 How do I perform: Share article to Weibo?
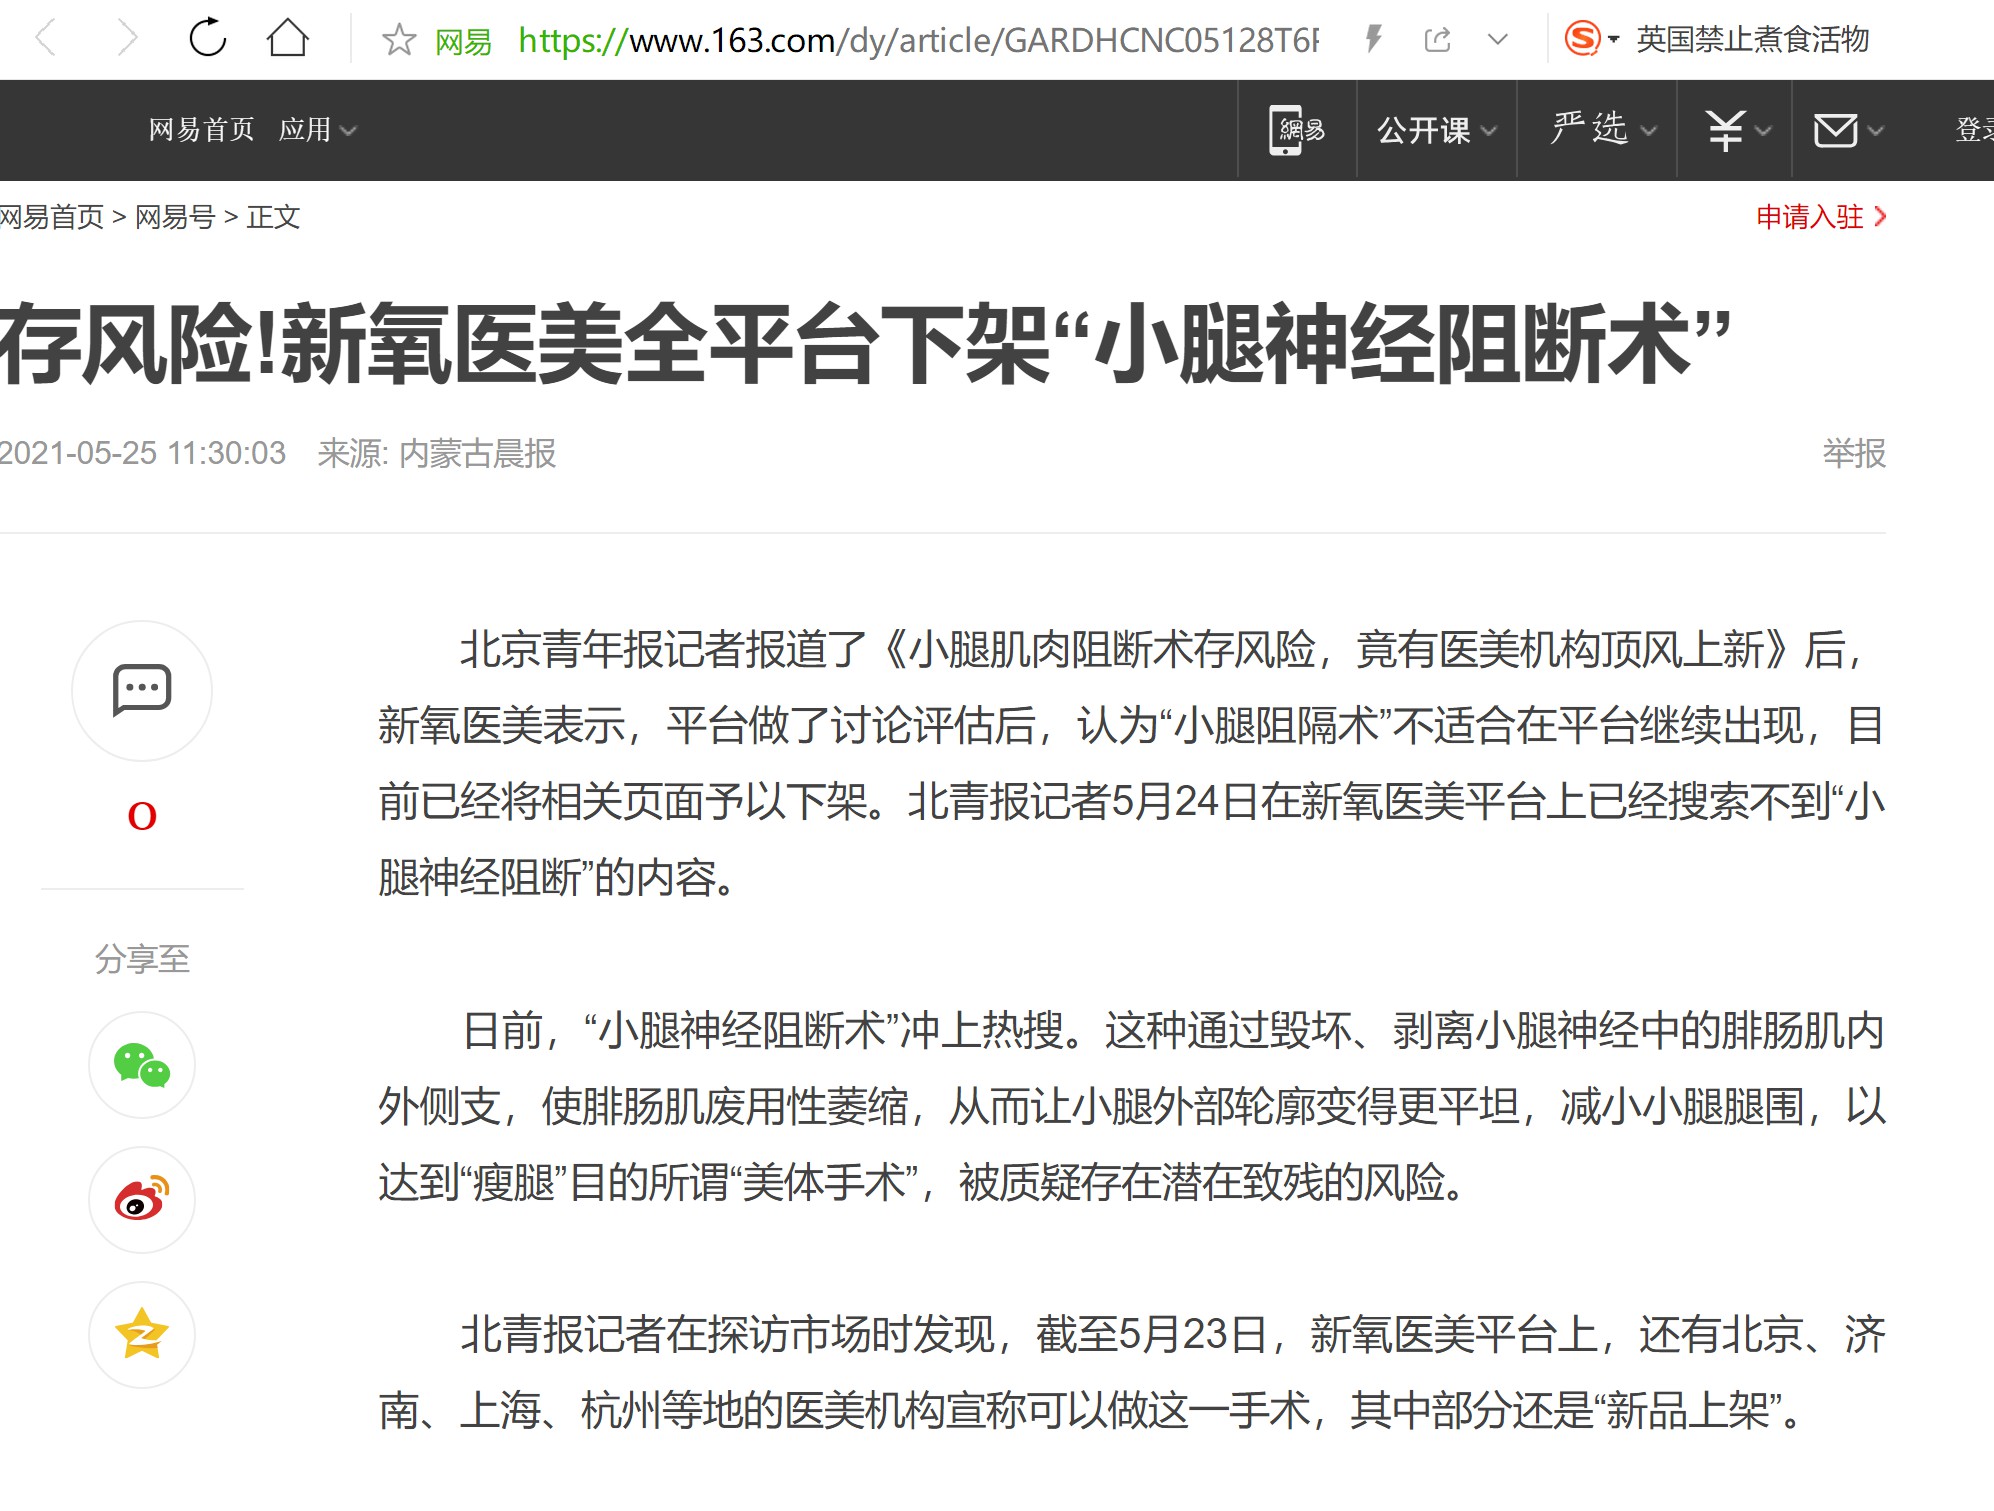coord(142,1200)
